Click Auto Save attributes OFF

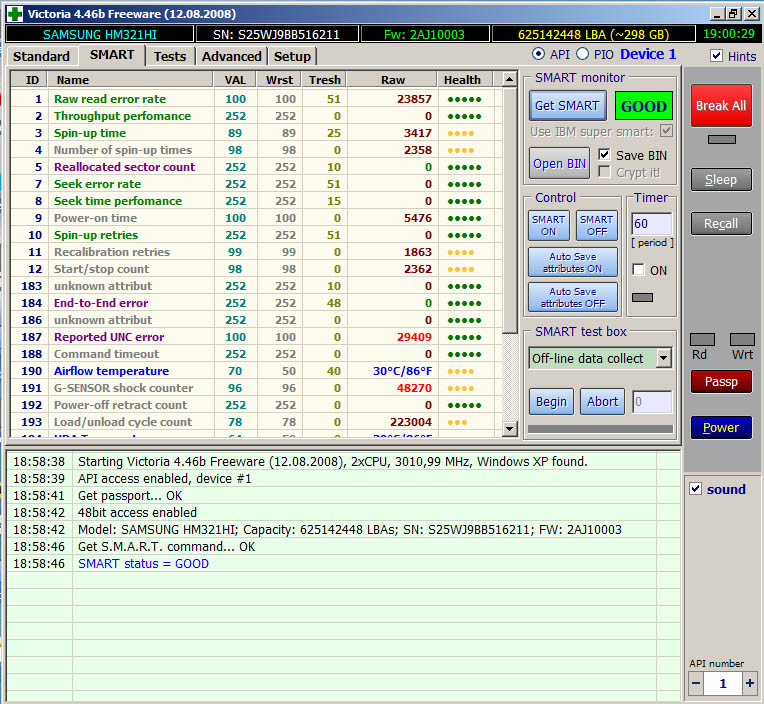pyautogui.click(x=573, y=298)
